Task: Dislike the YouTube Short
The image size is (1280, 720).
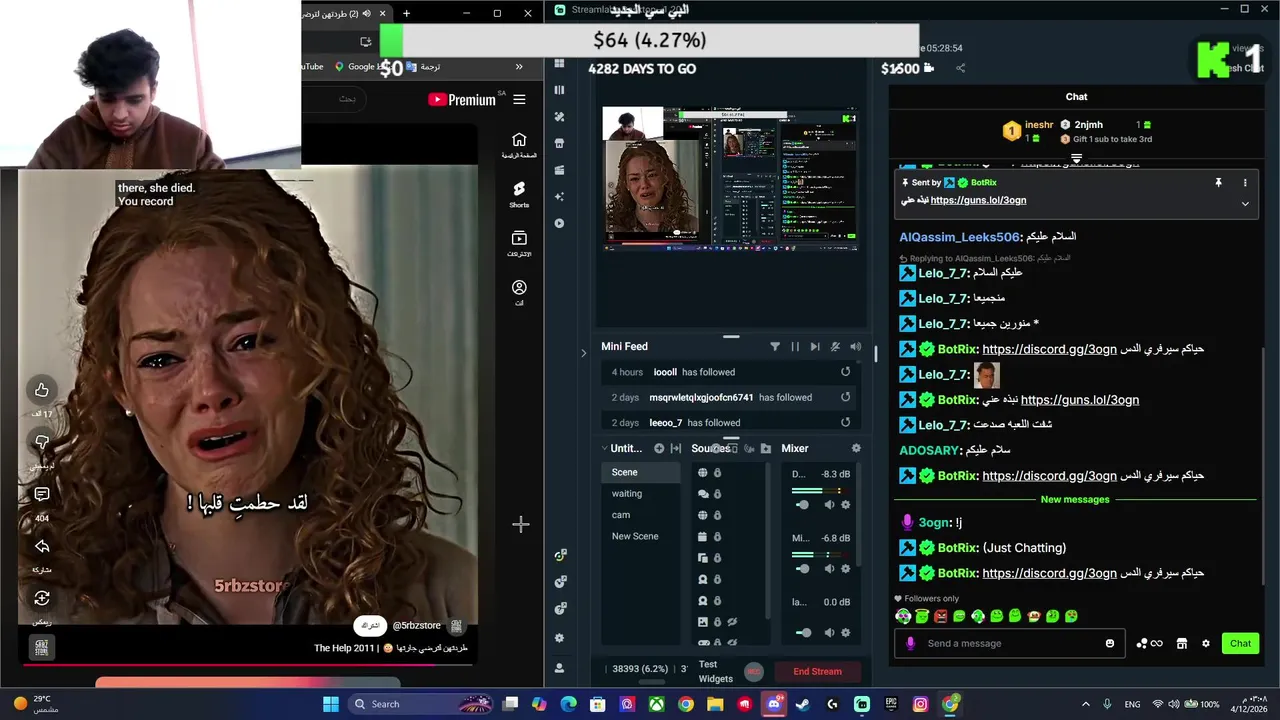Action: click(x=41, y=442)
